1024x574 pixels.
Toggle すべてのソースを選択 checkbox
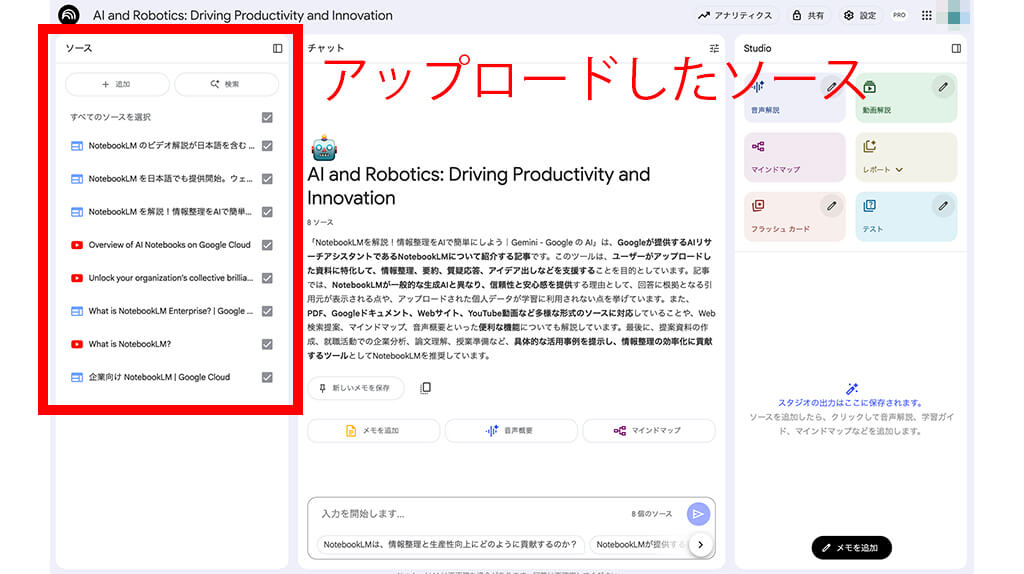pos(267,118)
